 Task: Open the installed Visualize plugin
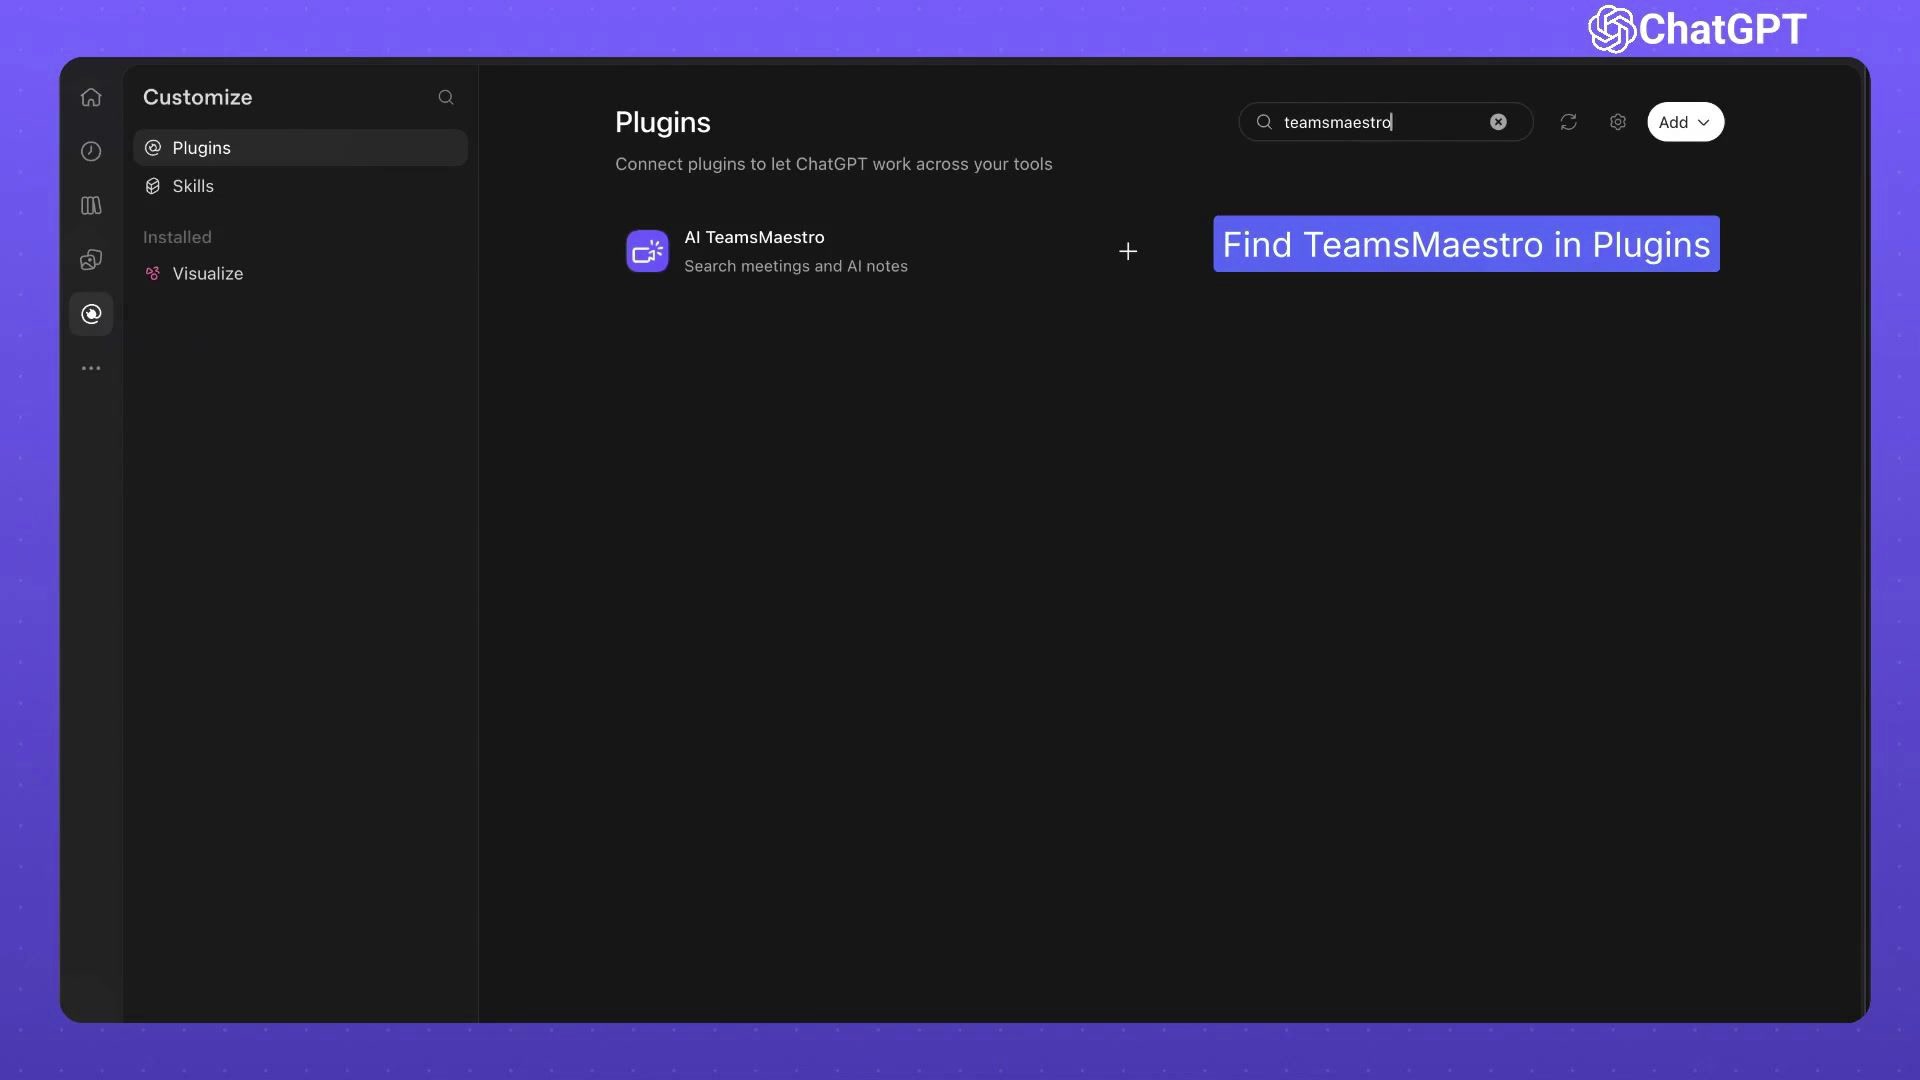pyautogui.click(x=300, y=273)
